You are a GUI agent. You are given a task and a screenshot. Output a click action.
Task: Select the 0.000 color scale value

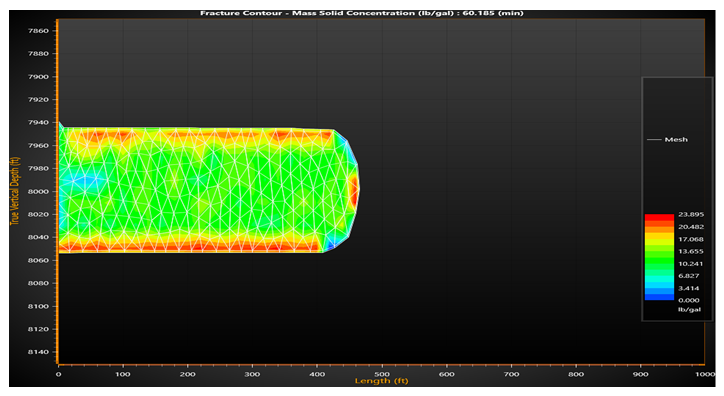(688, 300)
